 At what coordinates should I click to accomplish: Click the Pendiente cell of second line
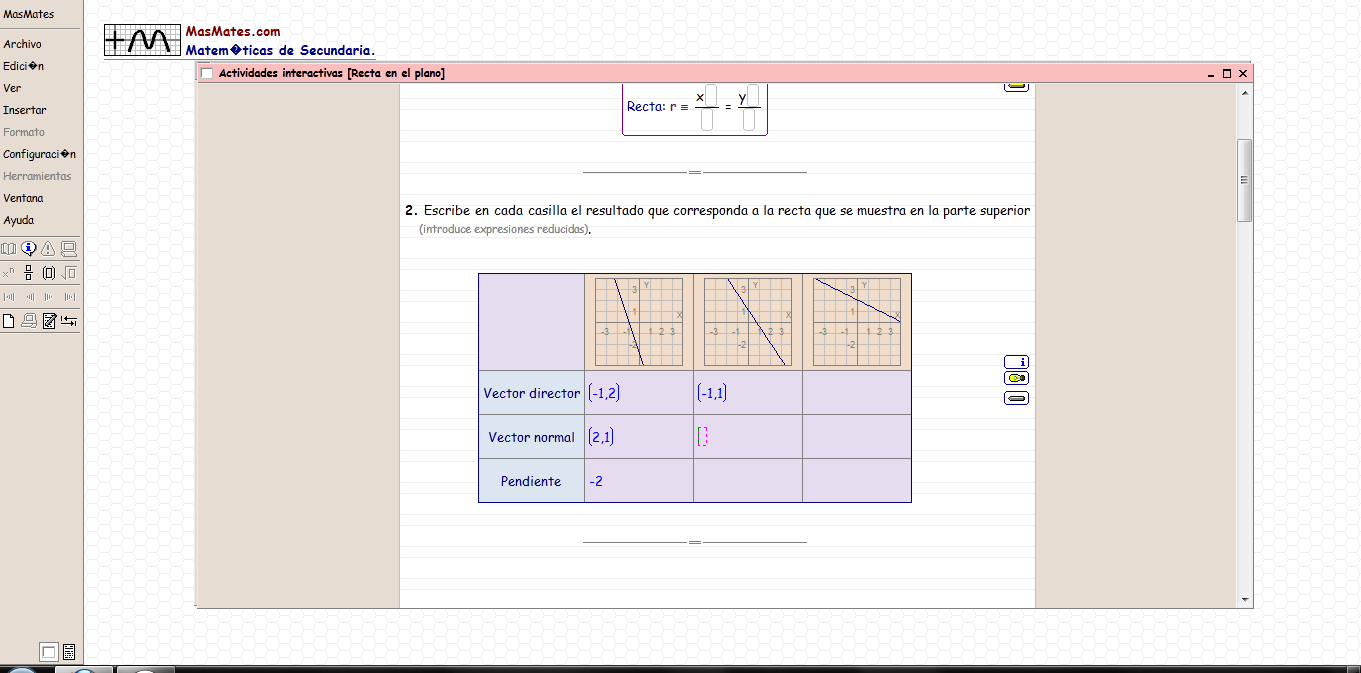tap(747, 481)
